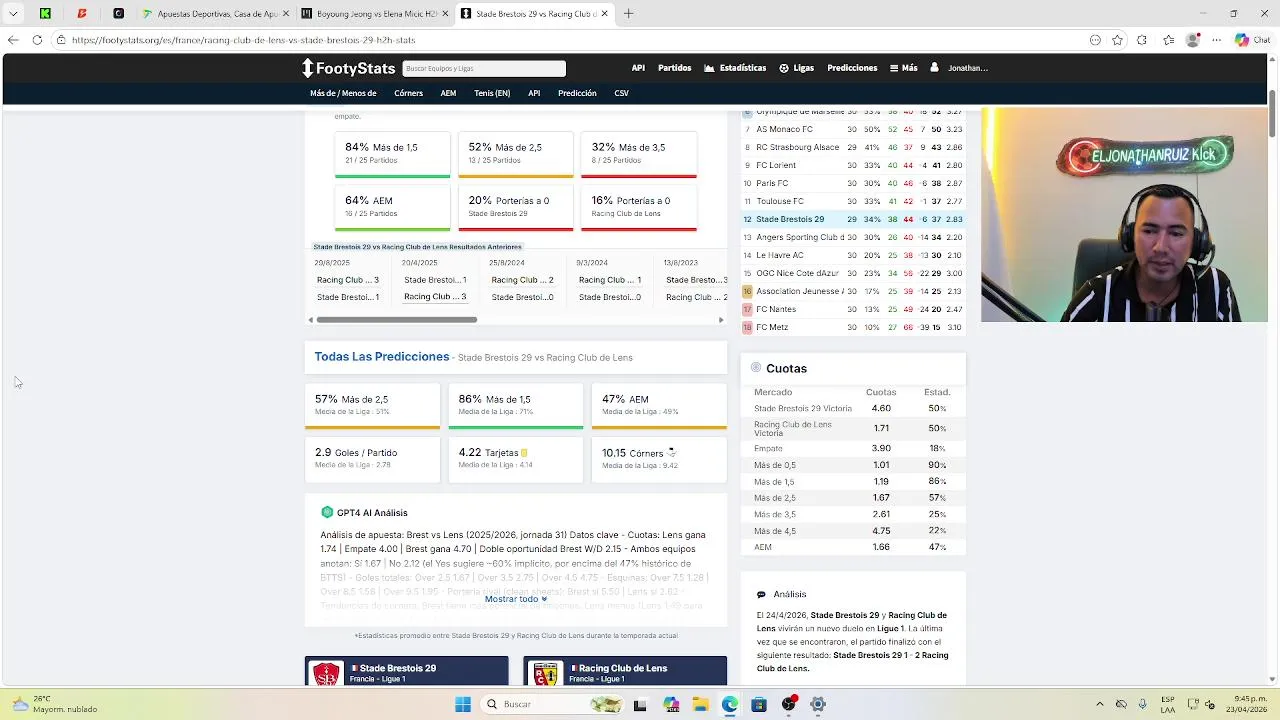Click the 57% Más de 2,5 prediction card
Viewport: 1280px width, 720px height.
click(x=372, y=405)
